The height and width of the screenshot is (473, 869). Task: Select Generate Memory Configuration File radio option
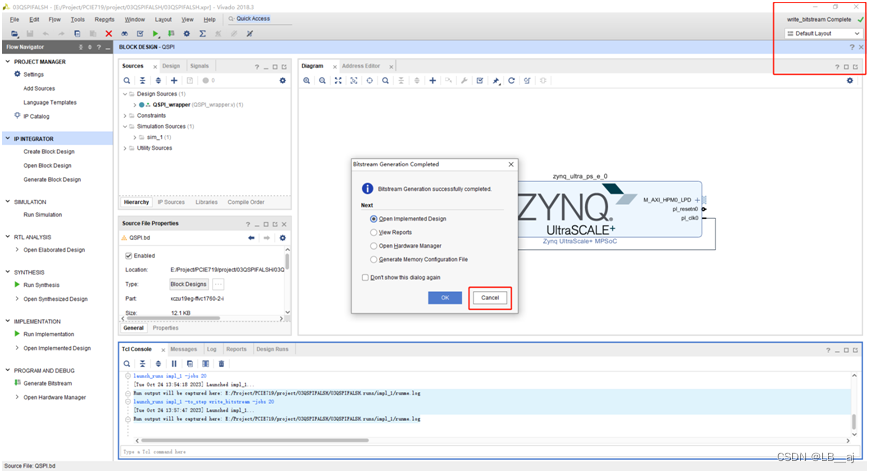(x=374, y=260)
